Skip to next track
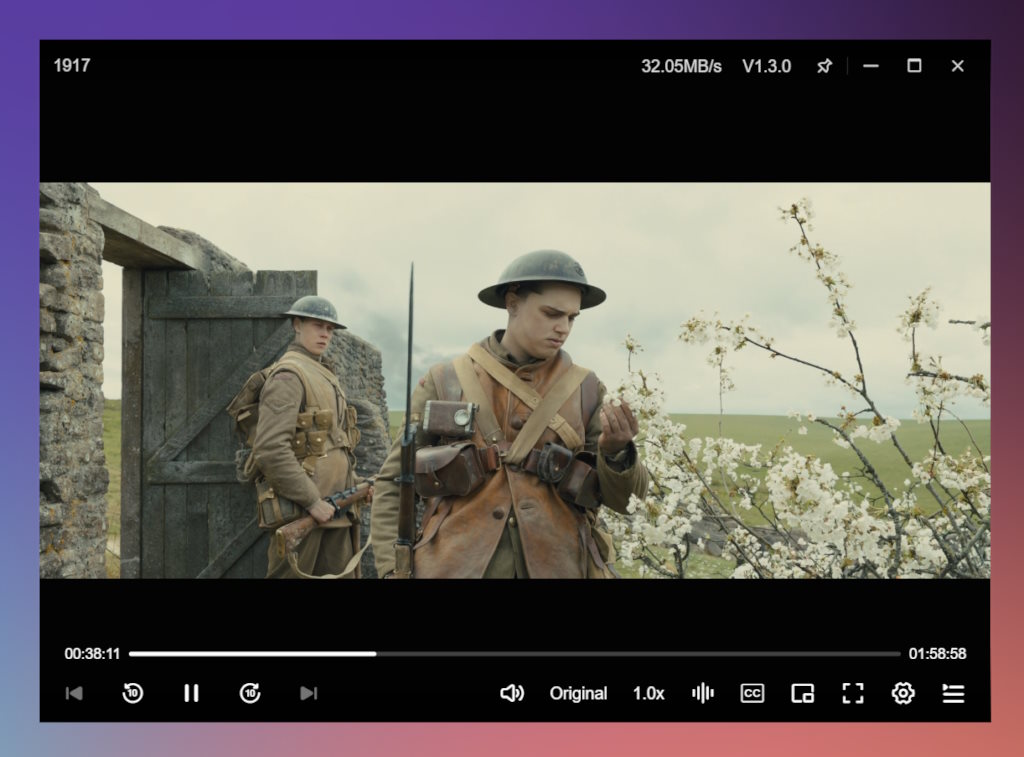1024x757 pixels. coord(308,693)
